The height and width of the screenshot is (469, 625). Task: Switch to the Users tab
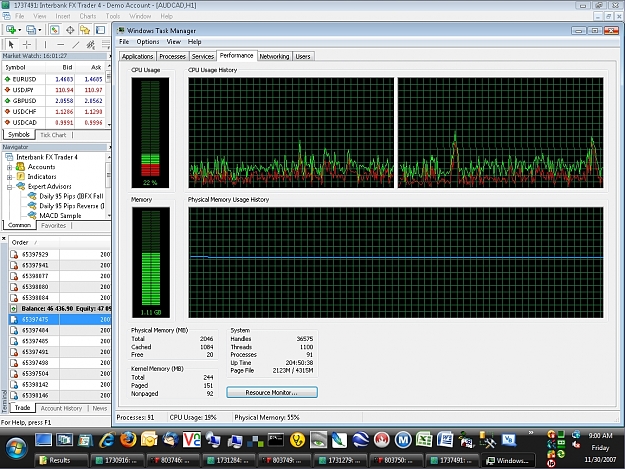click(303, 57)
